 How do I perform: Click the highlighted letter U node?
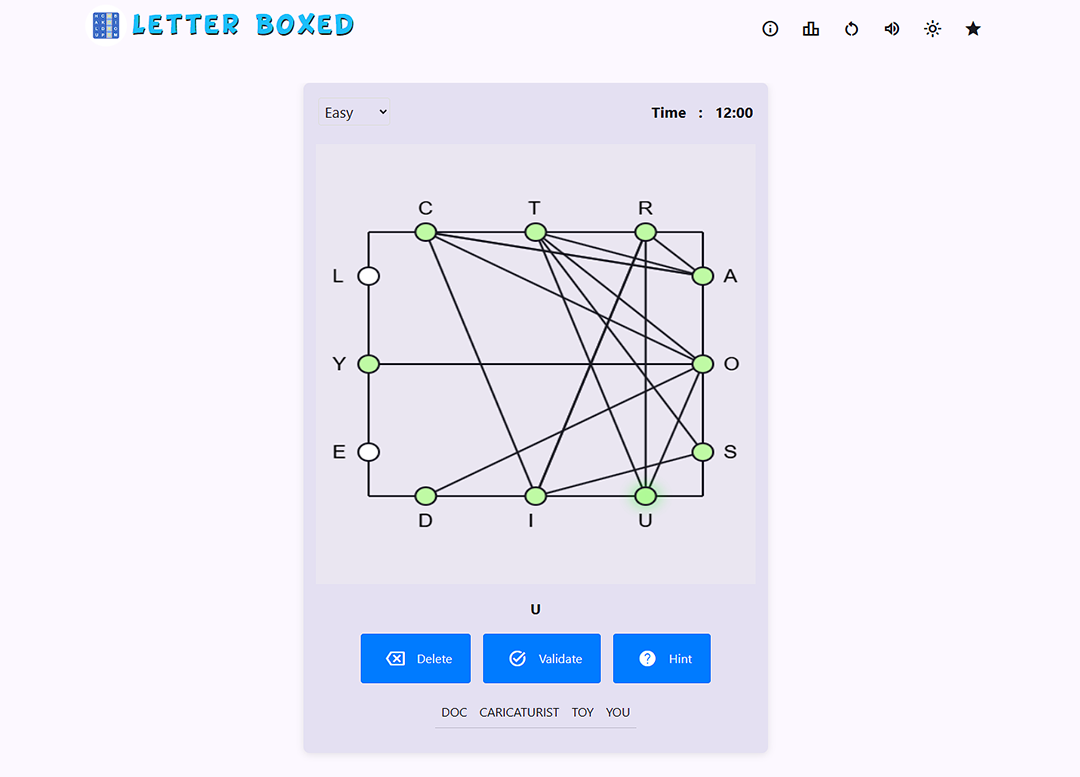coord(645,495)
